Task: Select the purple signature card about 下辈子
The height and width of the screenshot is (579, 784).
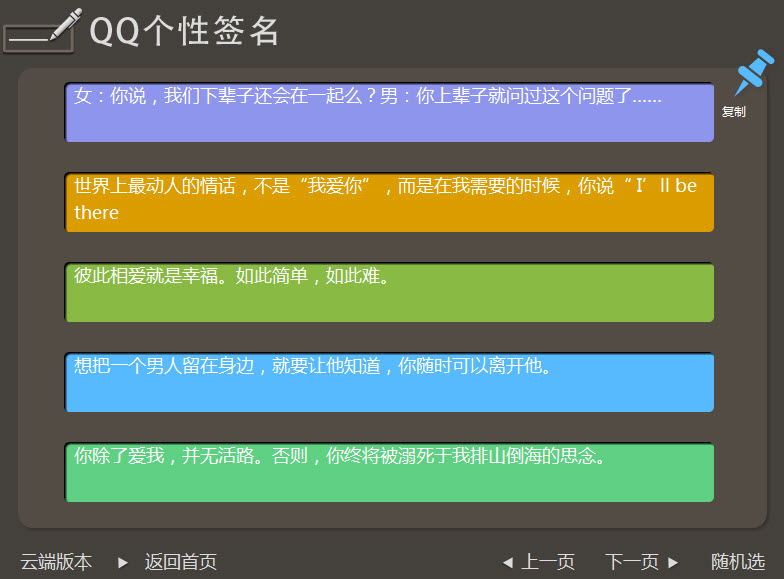Action: tap(389, 112)
